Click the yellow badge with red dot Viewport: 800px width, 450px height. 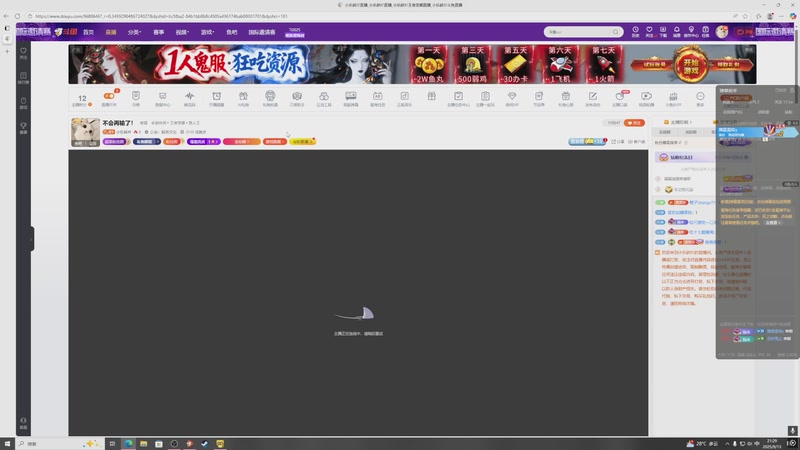coord(303,141)
